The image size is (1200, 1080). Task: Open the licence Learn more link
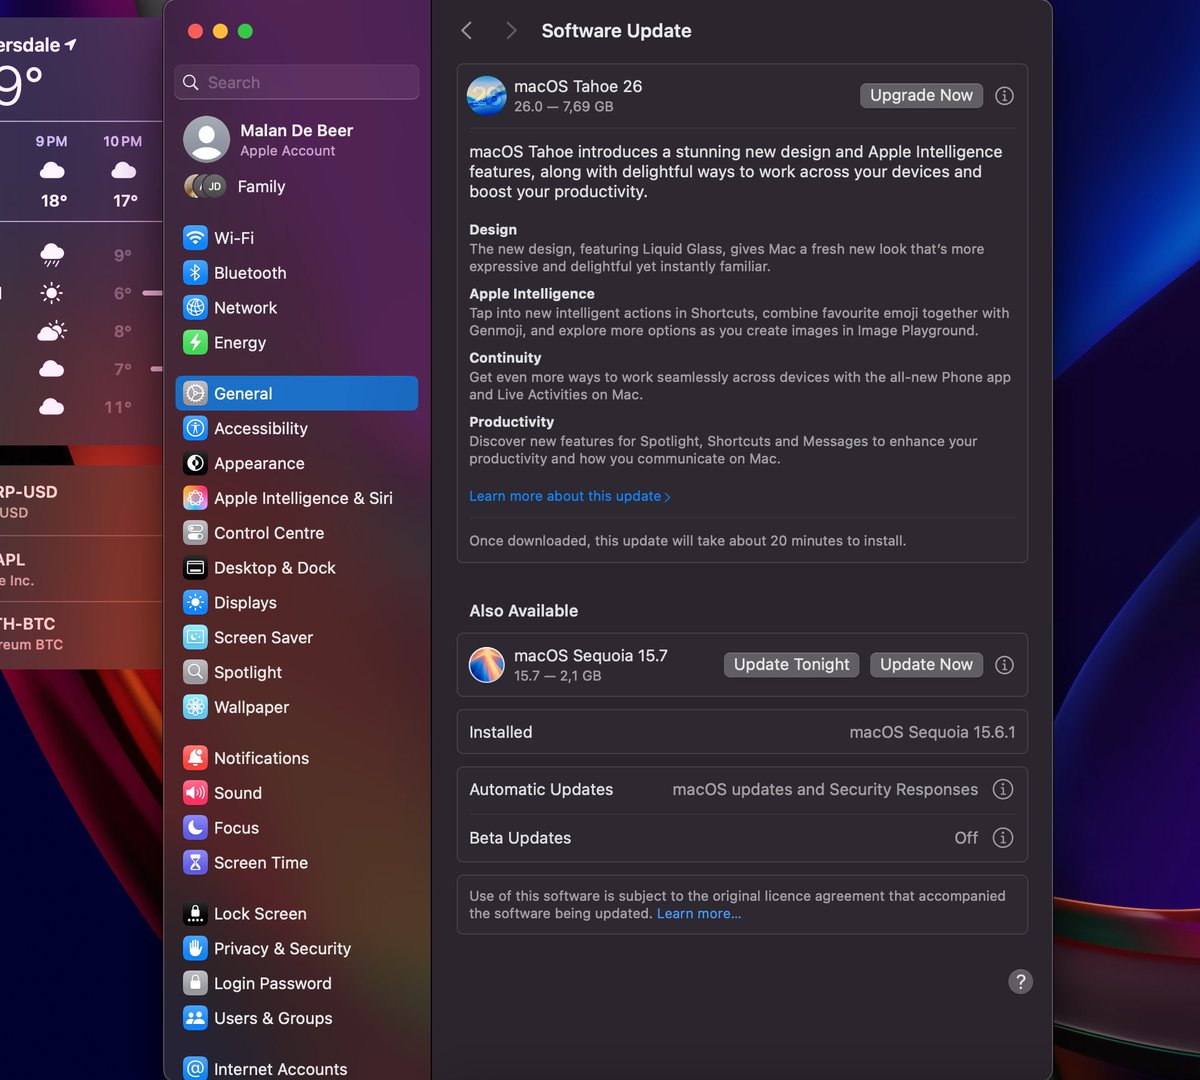[699, 914]
